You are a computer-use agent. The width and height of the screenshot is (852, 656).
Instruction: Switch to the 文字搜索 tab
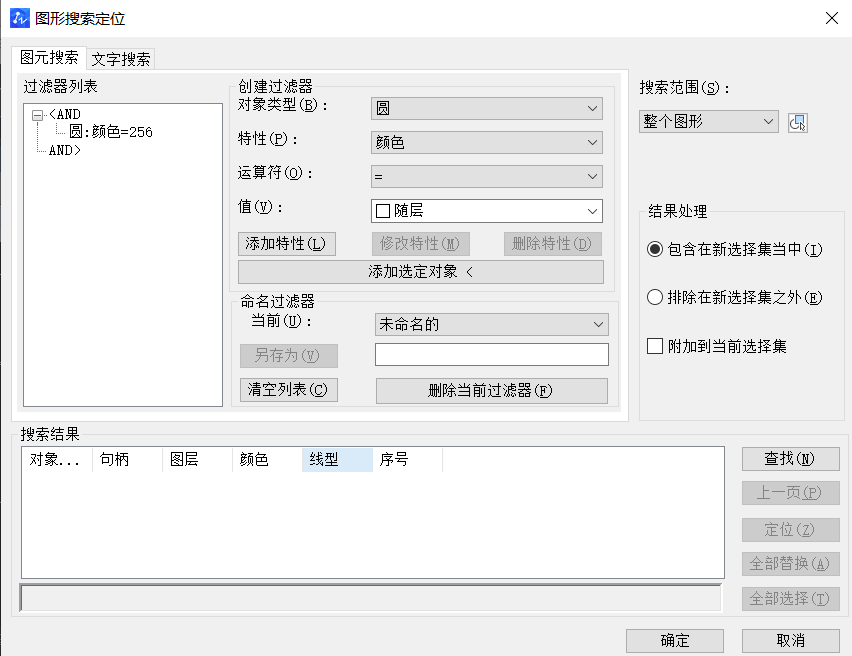(x=119, y=59)
